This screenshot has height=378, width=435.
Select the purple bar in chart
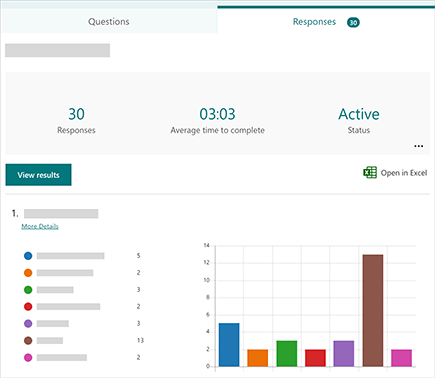point(344,354)
